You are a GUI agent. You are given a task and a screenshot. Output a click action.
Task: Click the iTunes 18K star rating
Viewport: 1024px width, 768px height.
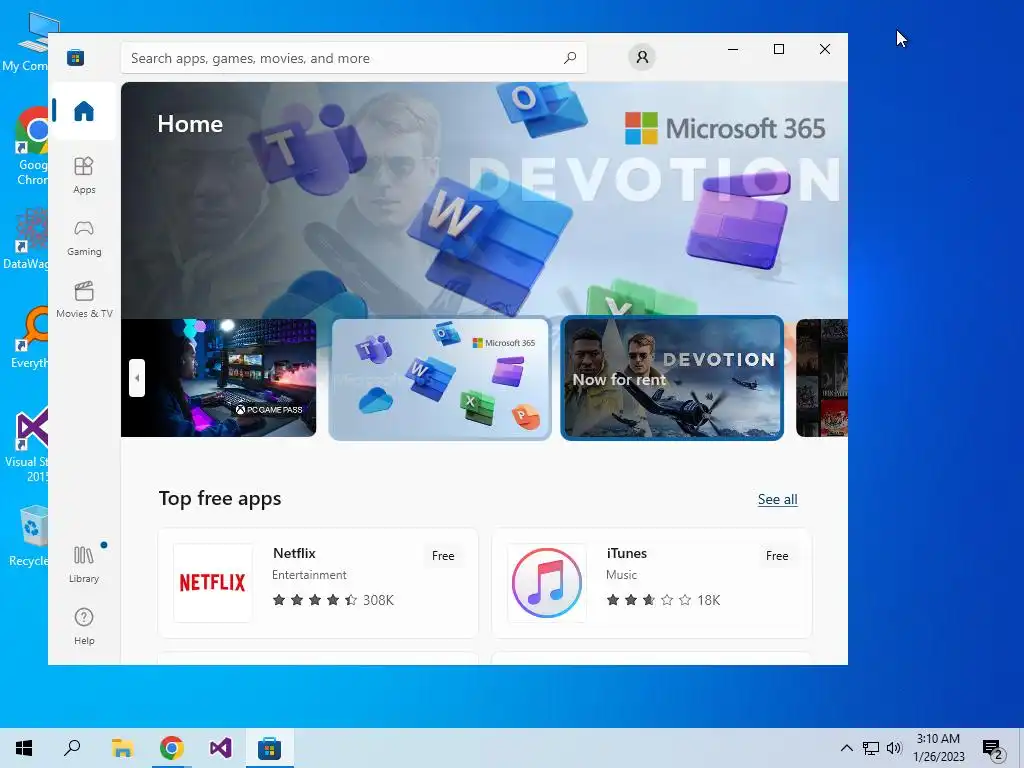[x=663, y=600]
